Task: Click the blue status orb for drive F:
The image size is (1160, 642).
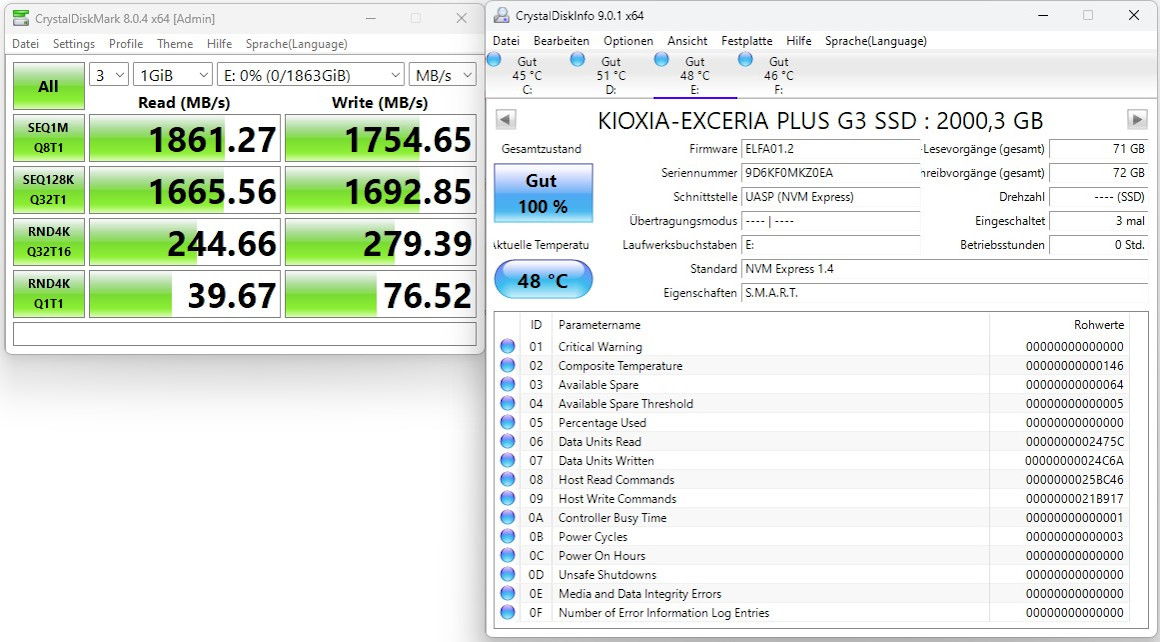Action: 745,61
